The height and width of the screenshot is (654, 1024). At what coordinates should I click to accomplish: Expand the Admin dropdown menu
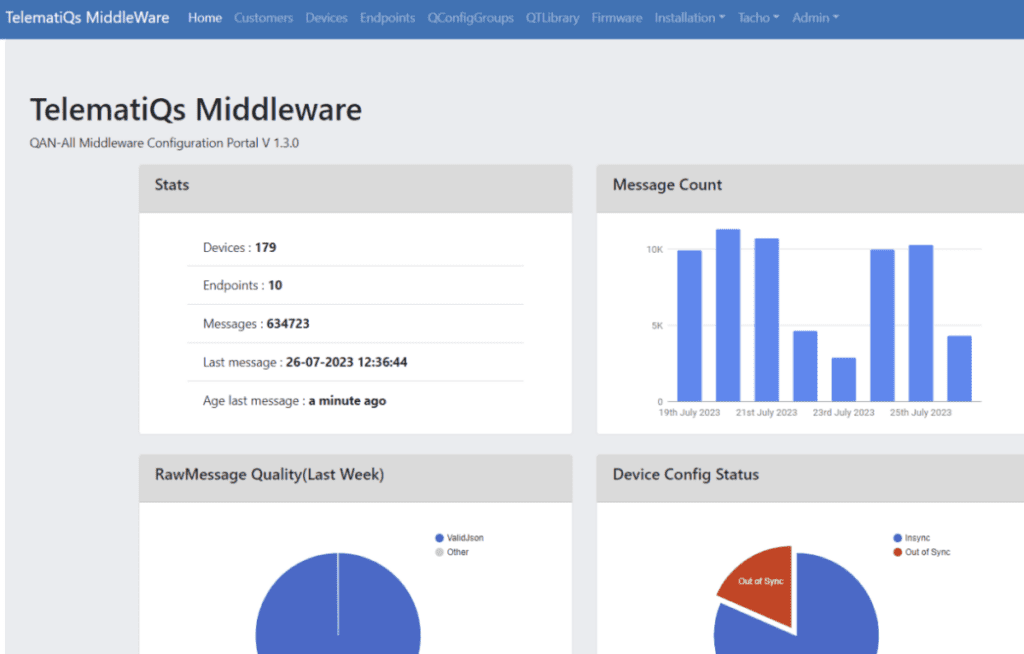[814, 17]
